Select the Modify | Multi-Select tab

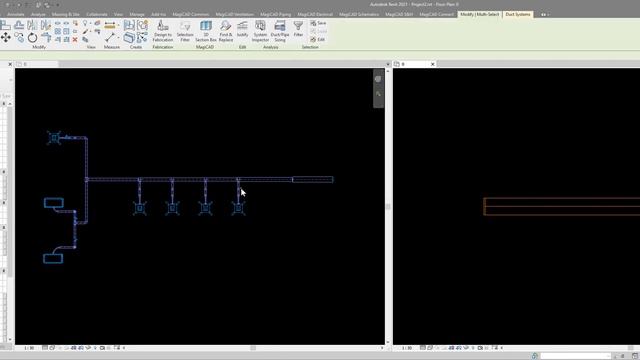click(480, 14)
